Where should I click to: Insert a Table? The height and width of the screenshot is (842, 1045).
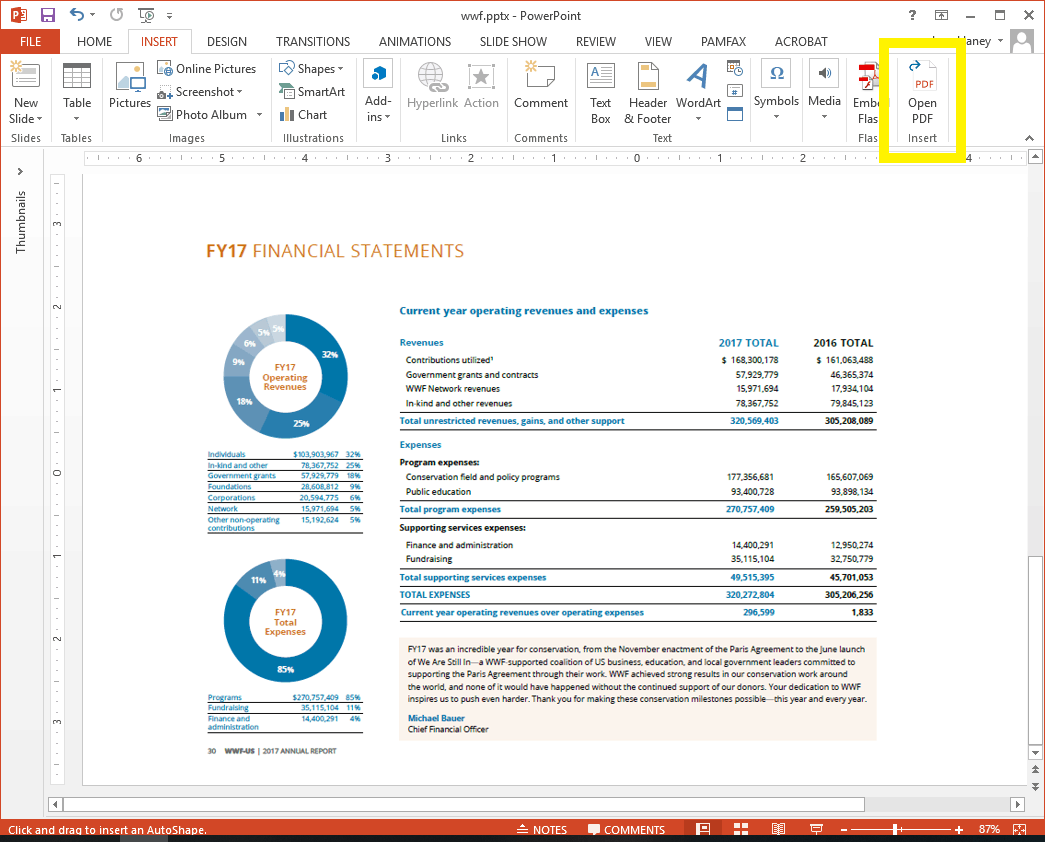coord(77,93)
